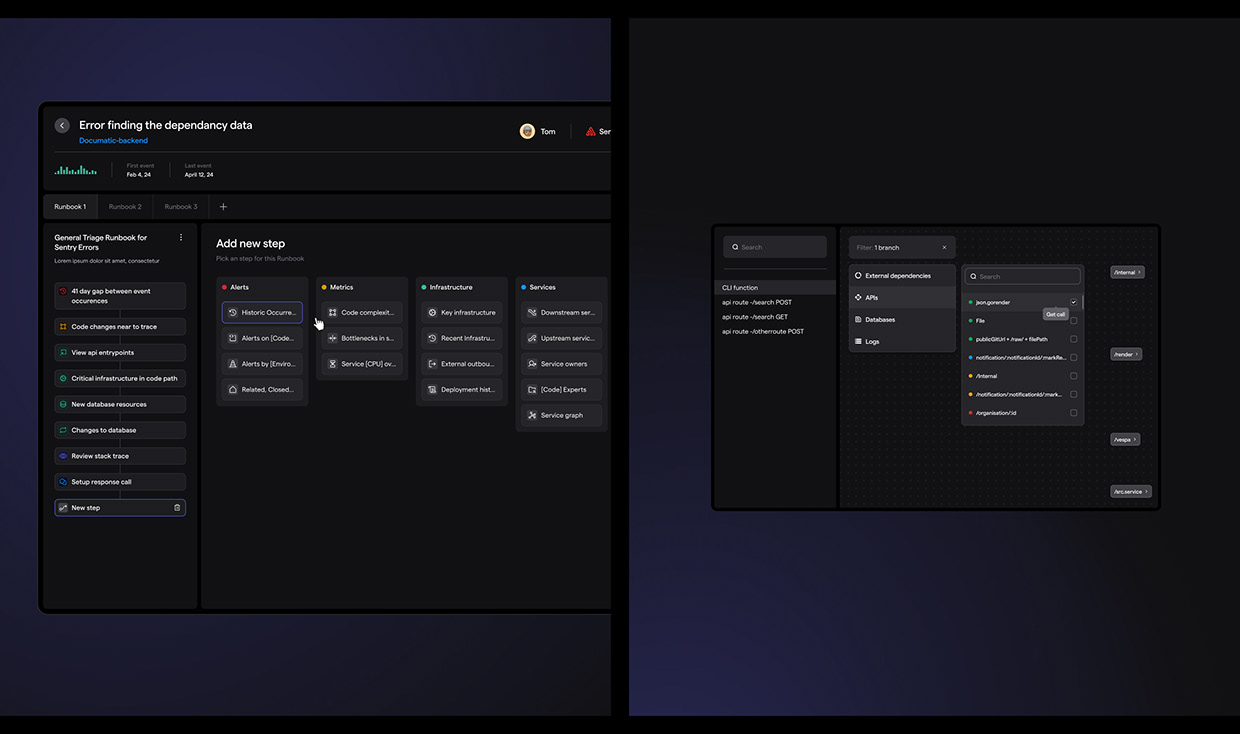Image resolution: width=1240 pixels, height=734 pixels.
Task: Expand the /render node on the graph
Action: click(1136, 354)
